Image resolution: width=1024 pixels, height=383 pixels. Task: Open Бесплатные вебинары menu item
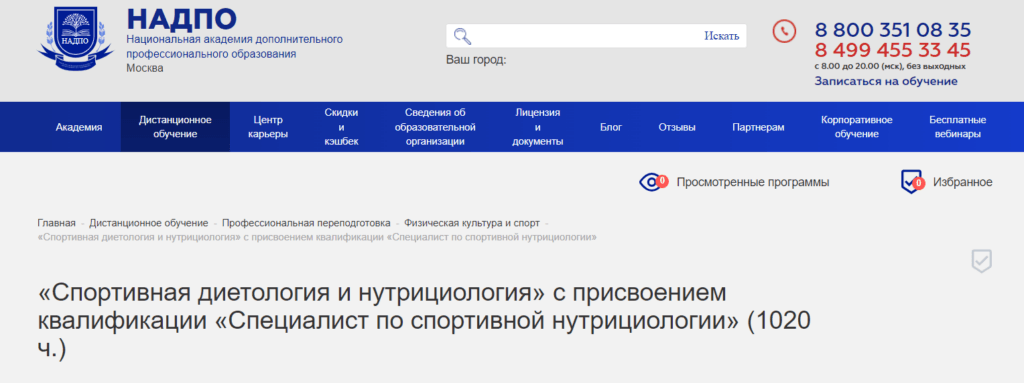click(957, 127)
